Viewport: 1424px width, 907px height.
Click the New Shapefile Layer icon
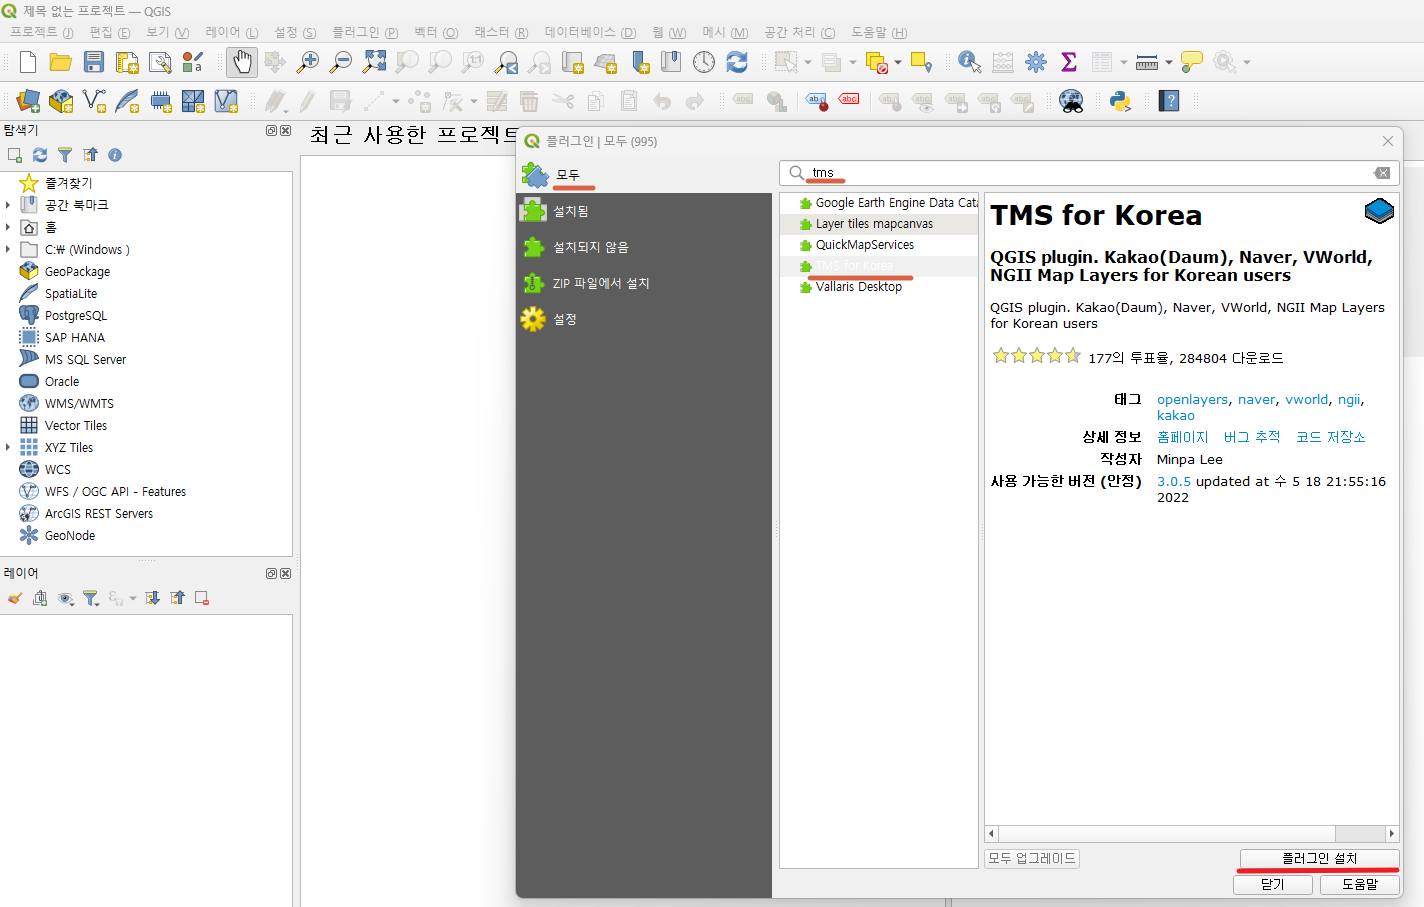point(94,101)
